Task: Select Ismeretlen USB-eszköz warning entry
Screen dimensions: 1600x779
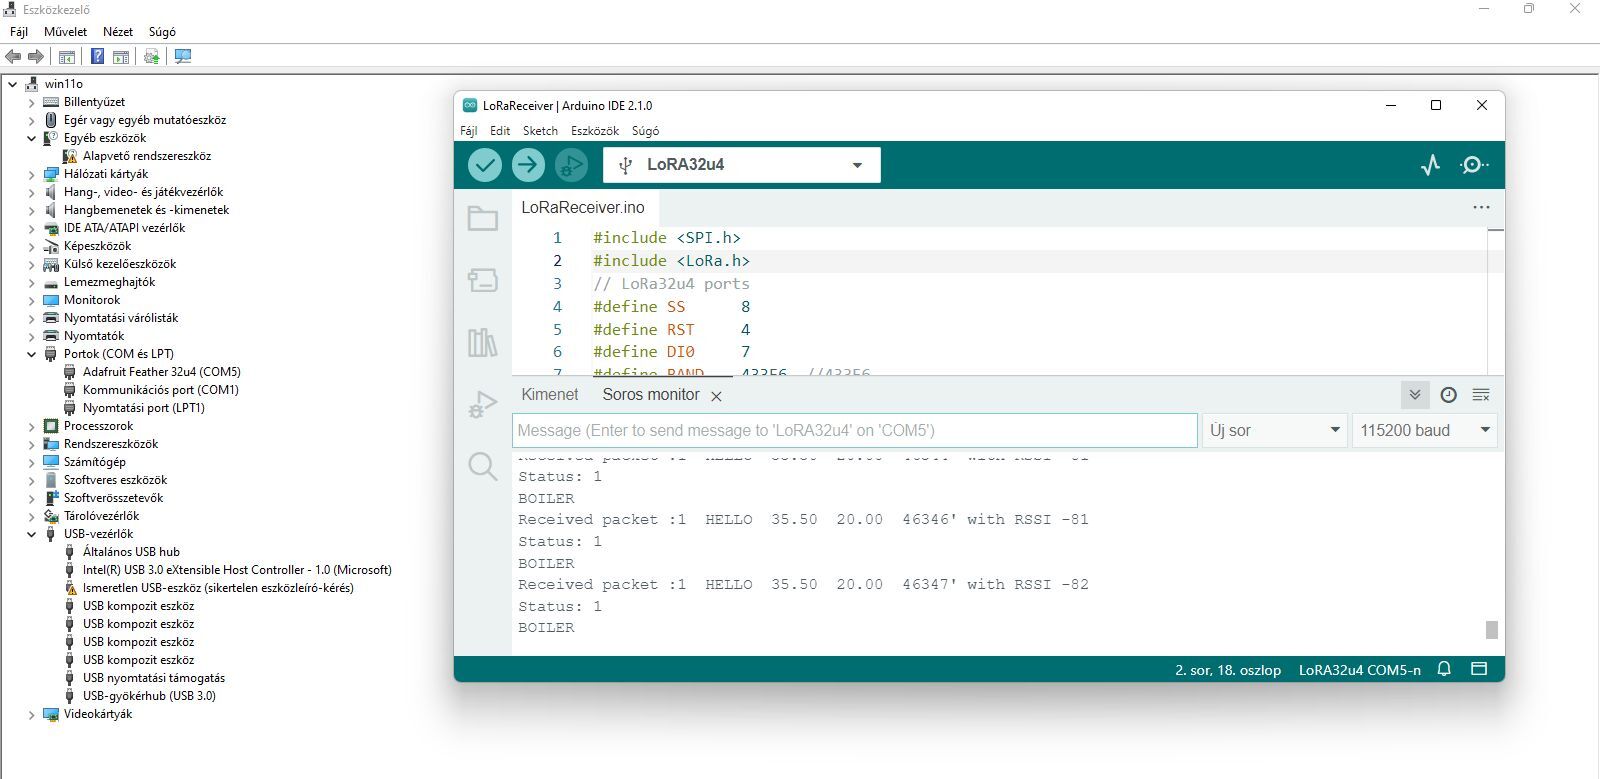Action: point(218,588)
